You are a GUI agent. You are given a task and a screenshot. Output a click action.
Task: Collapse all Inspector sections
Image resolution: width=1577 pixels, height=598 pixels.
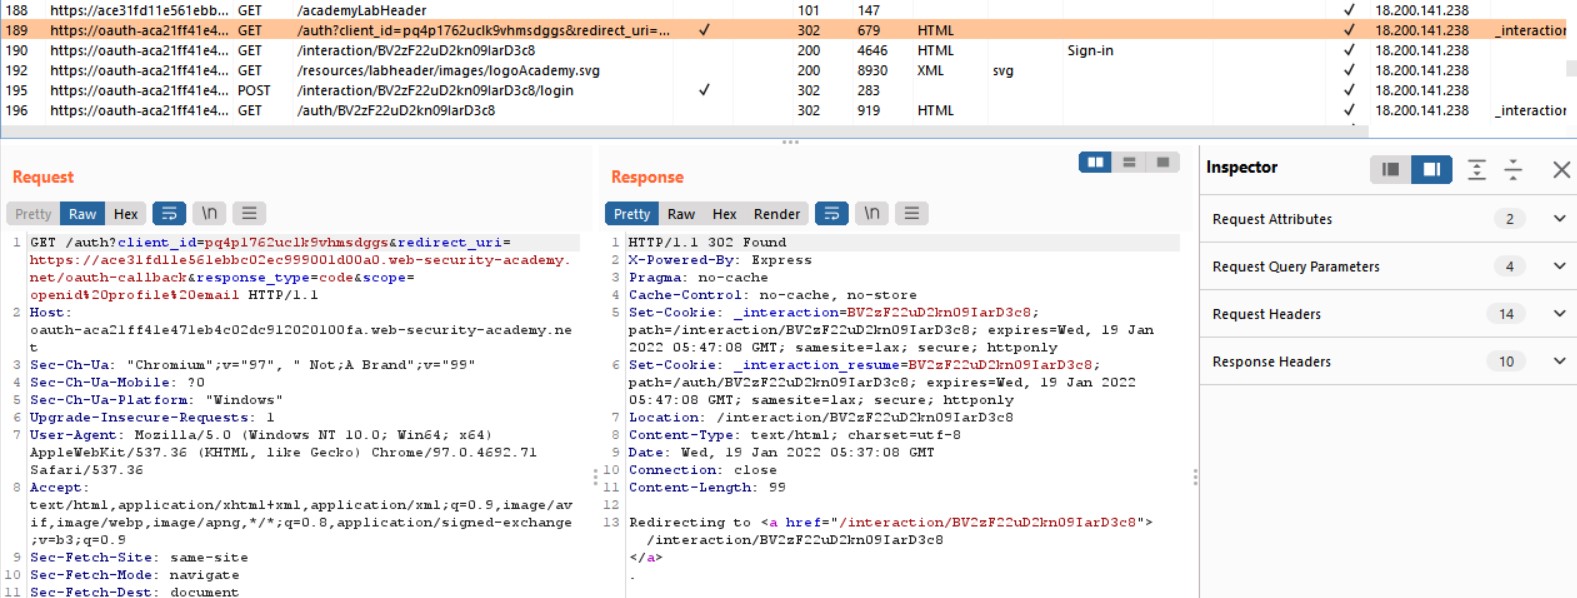tap(1513, 169)
